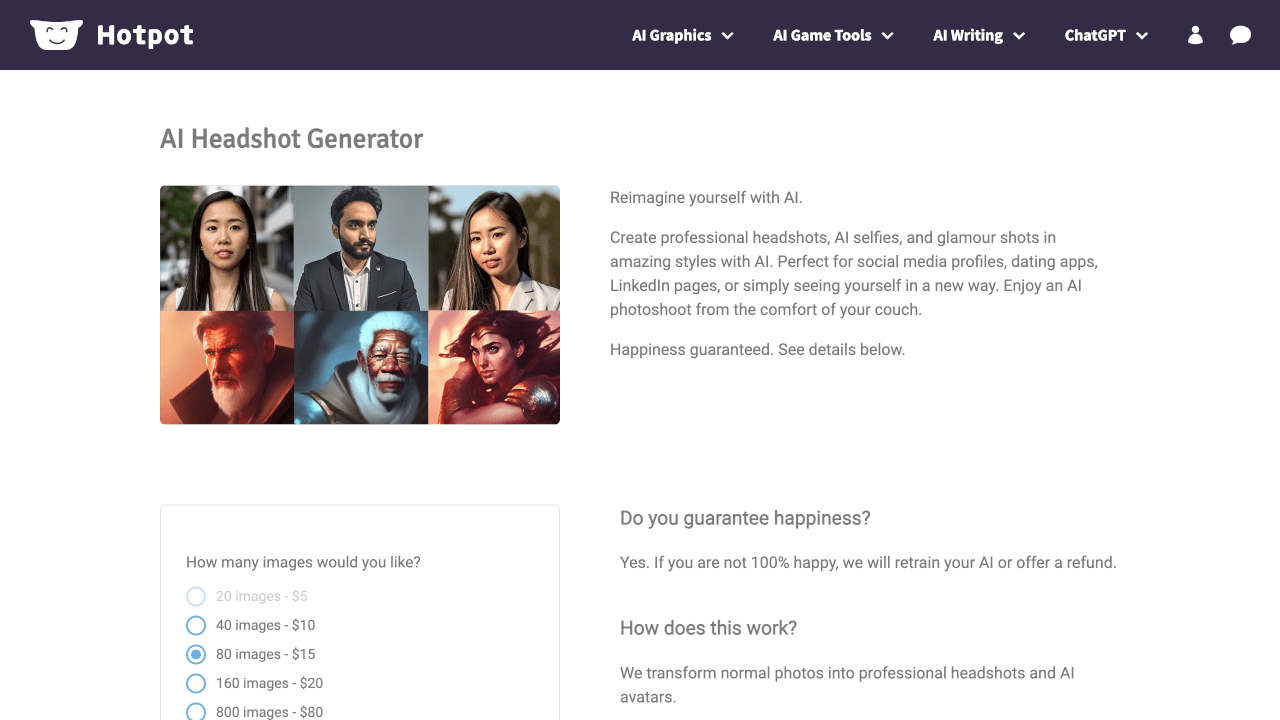
Task: Open the ChatGPT menu item
Action: click(1106, 35)
